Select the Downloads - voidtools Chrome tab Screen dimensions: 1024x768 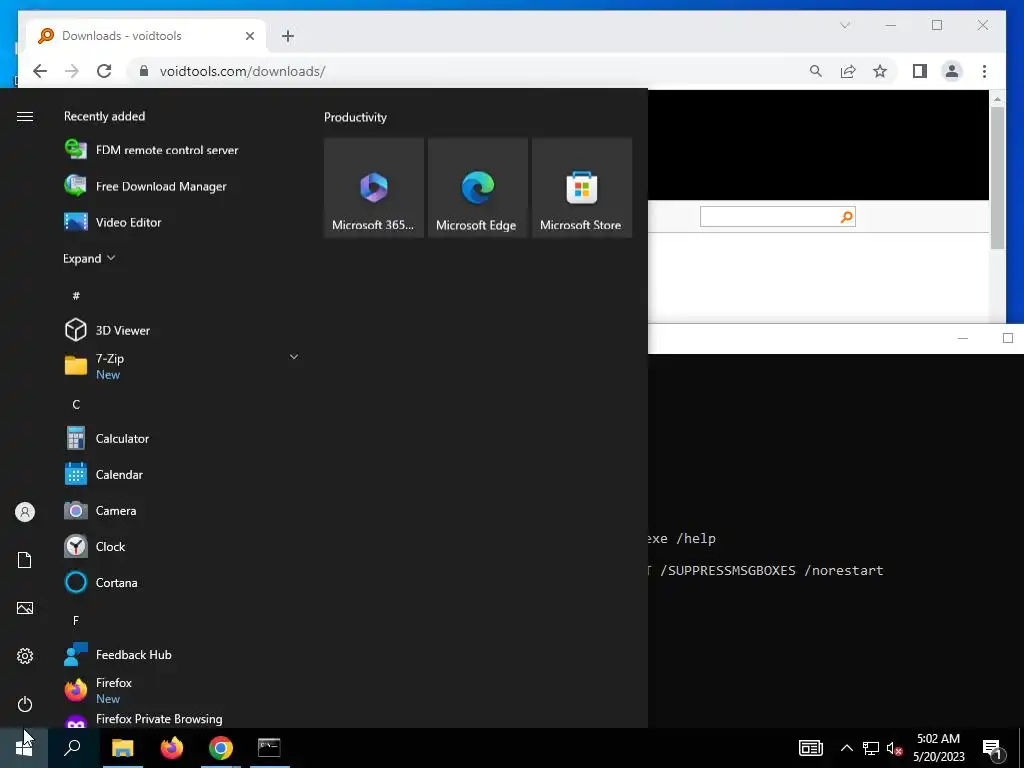click(x=145, y=36)
